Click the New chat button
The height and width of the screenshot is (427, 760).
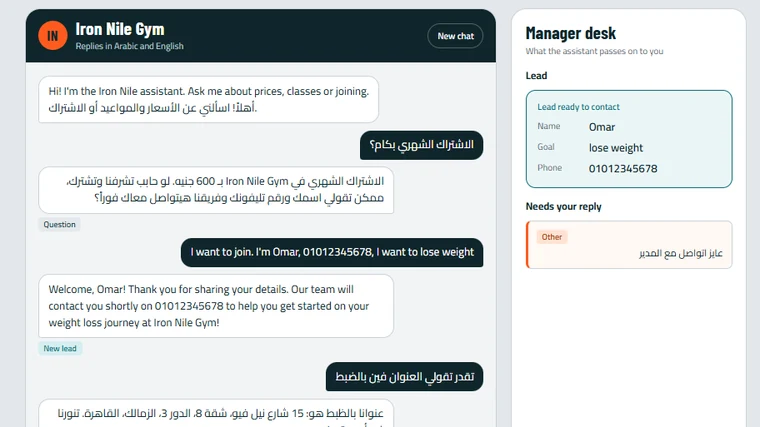[x=455, y=36]
